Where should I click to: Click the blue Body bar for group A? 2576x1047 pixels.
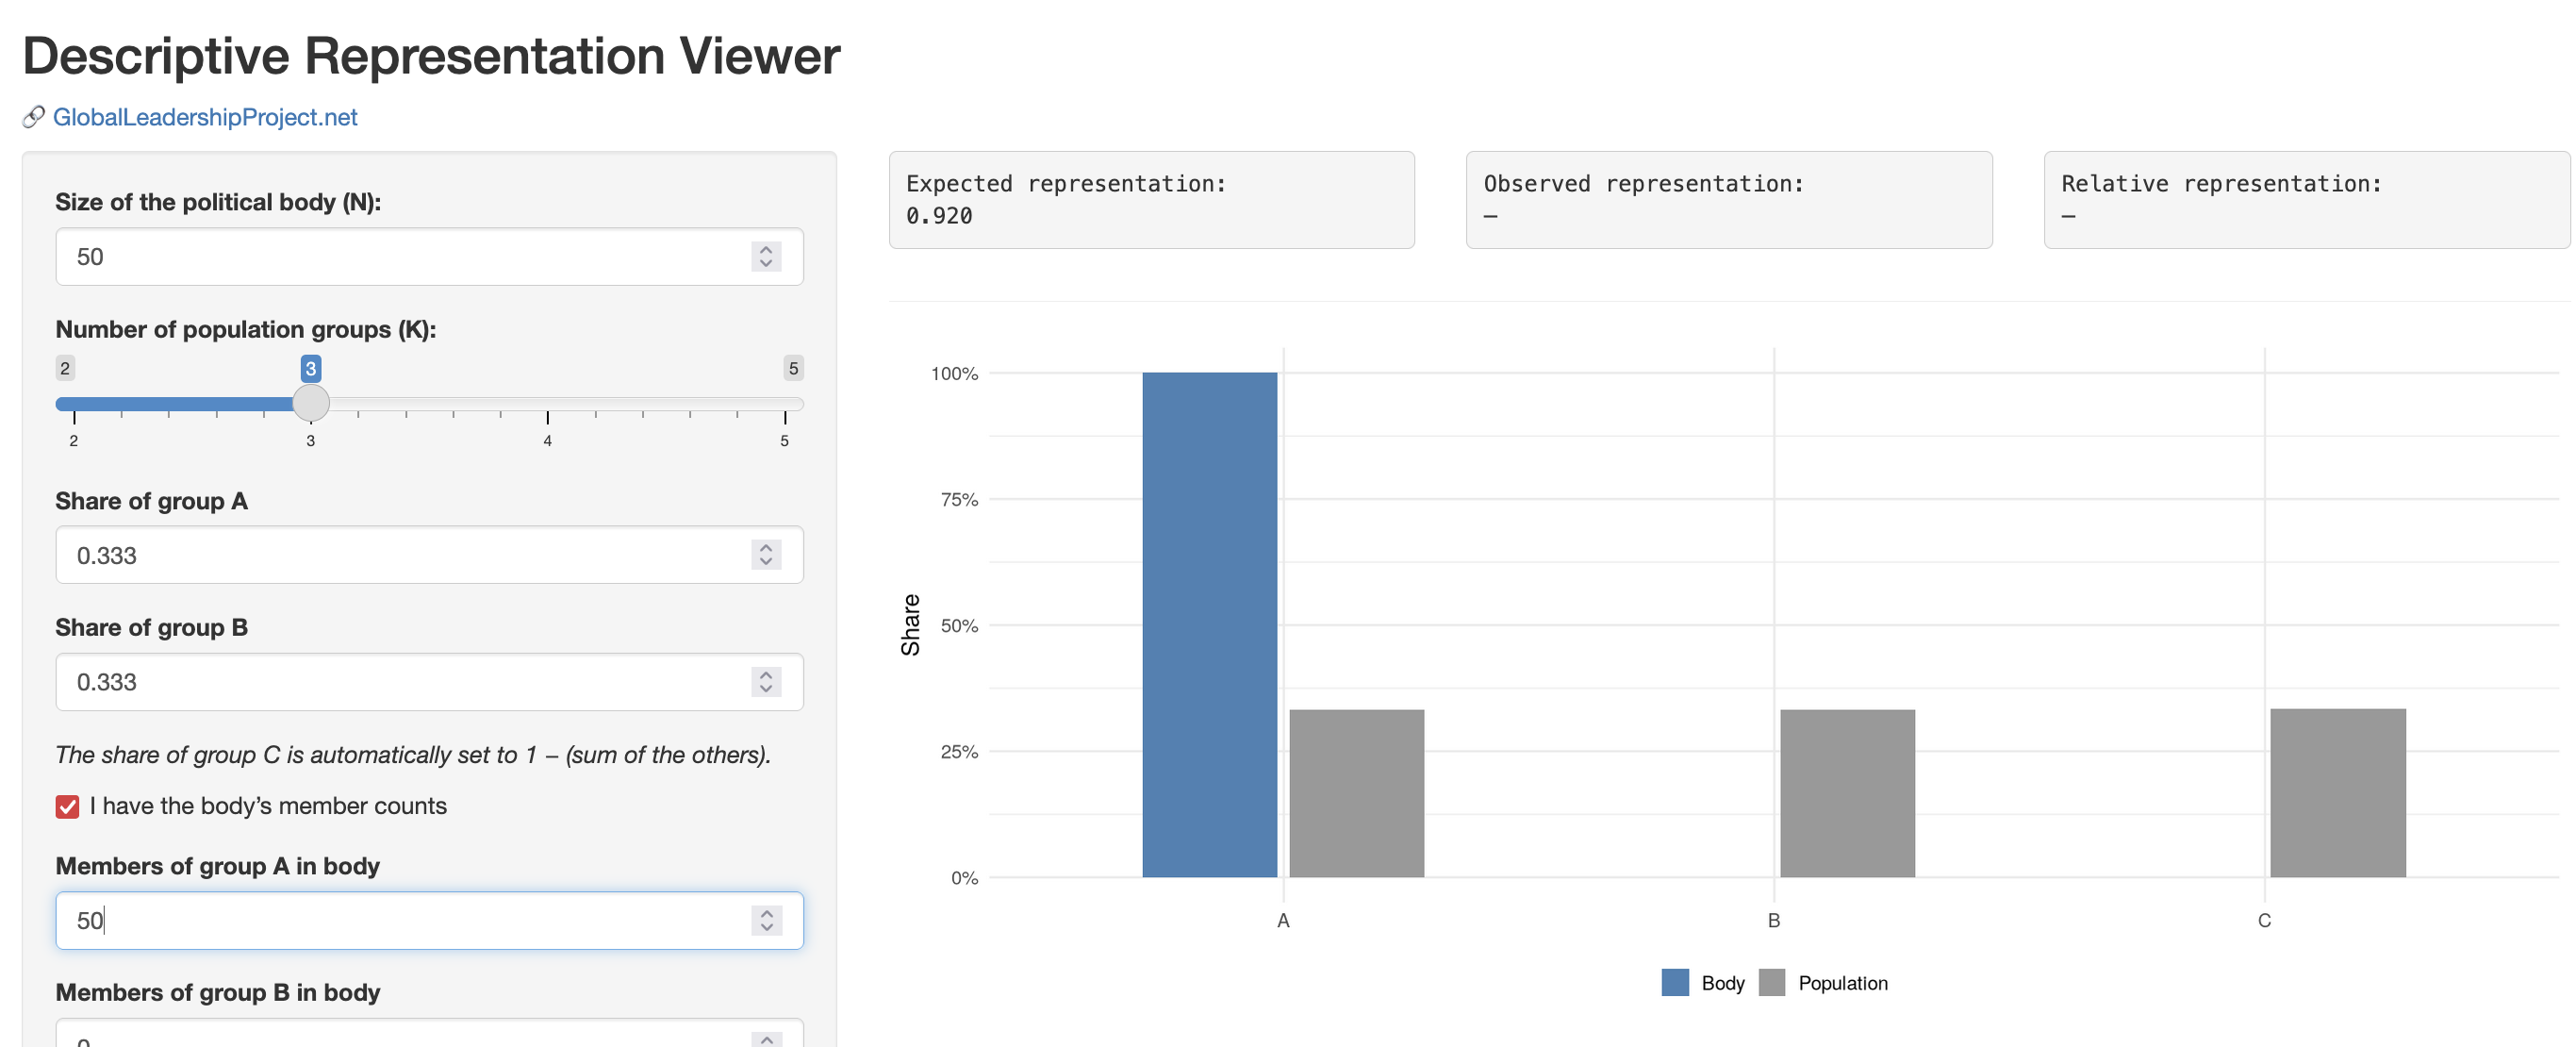(x=1209, y=625)
